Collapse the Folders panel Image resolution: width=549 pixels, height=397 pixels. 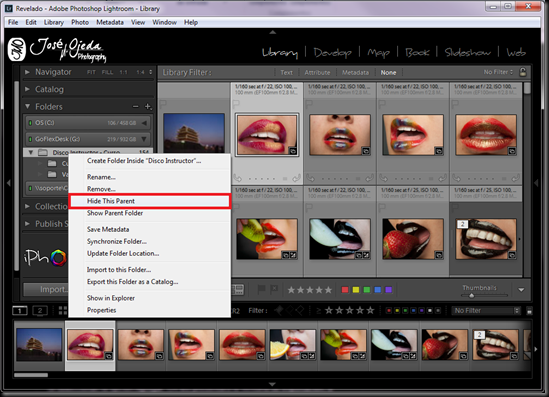point(27,106)
